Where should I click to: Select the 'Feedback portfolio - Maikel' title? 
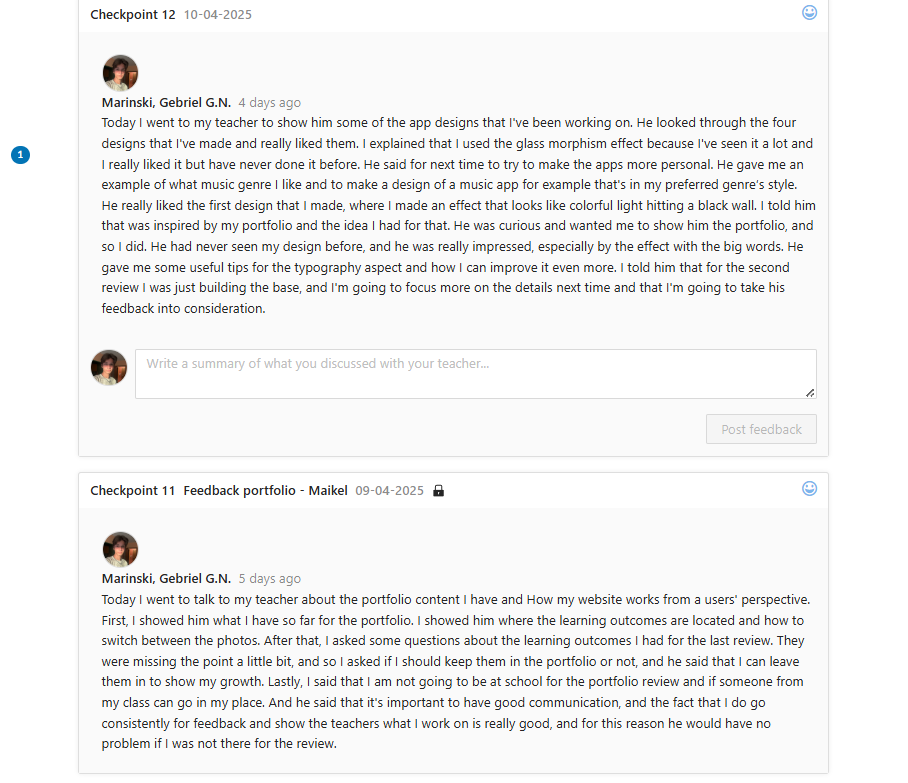[265, 491]
